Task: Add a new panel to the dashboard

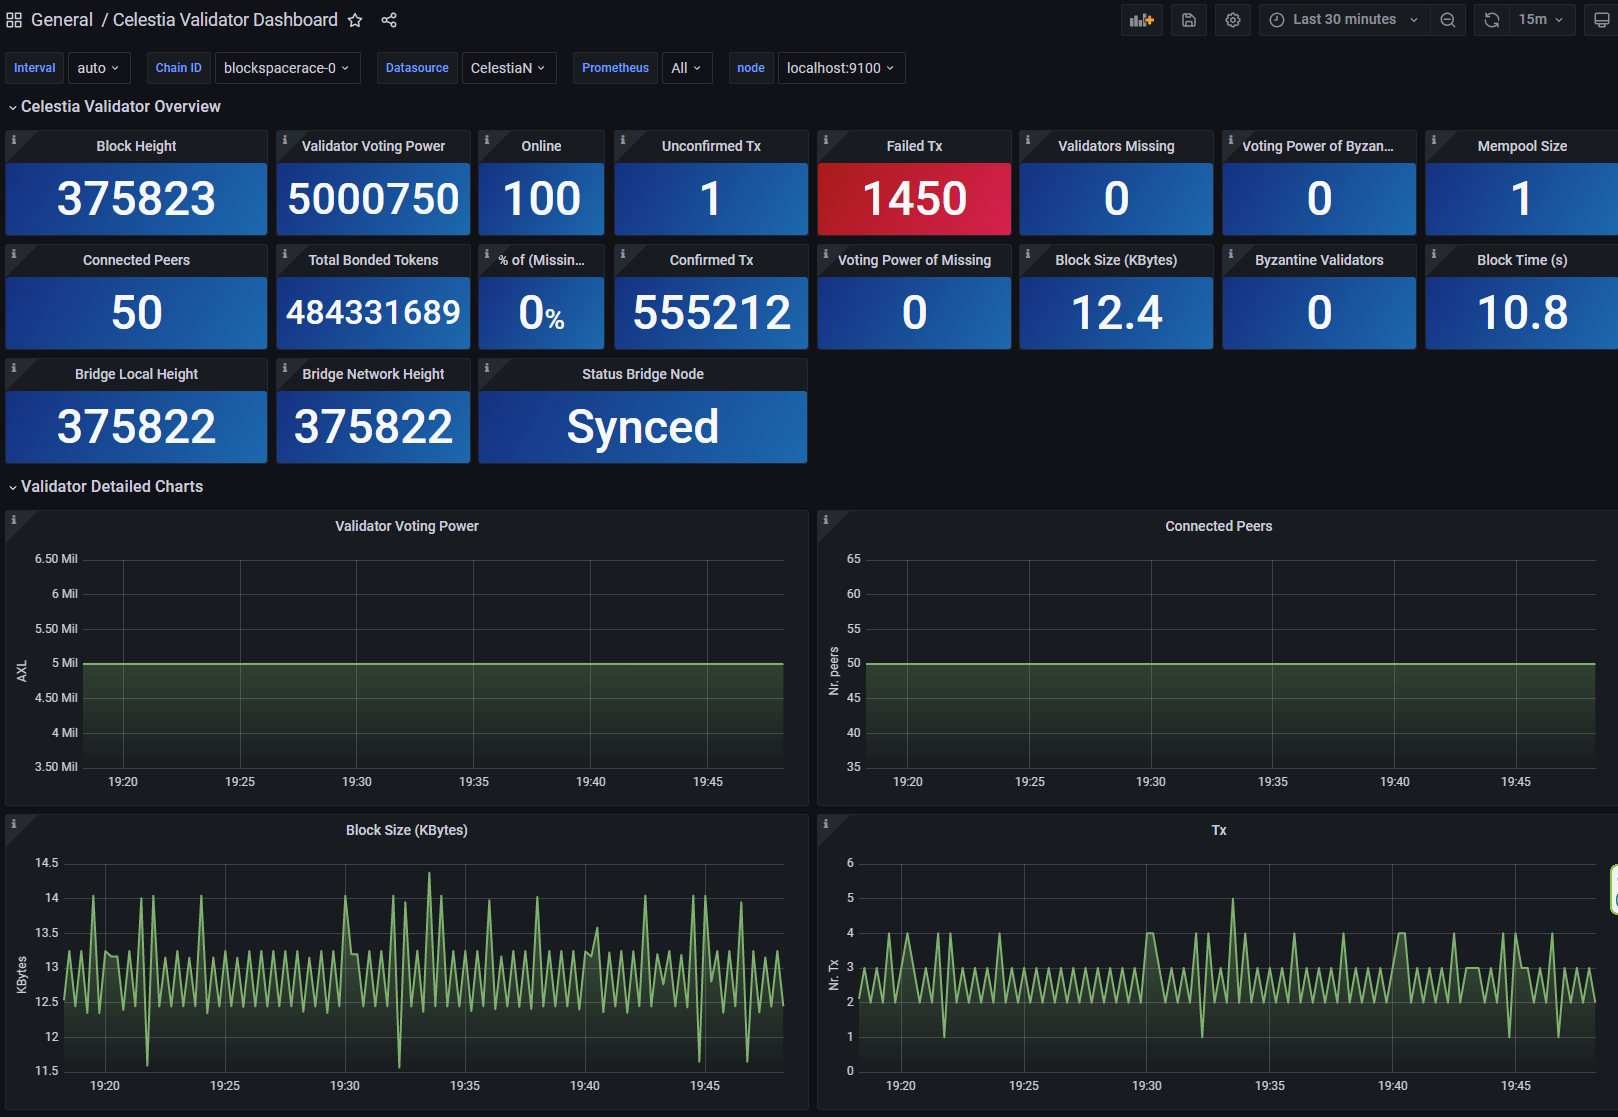Action: click(1141, 19)
